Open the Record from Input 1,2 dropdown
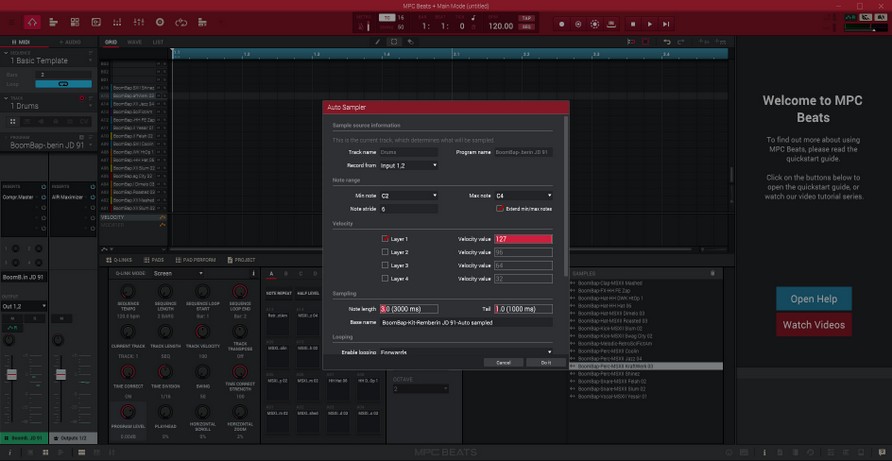Viewport: 892px width, 461px height. tap(409, 165)
